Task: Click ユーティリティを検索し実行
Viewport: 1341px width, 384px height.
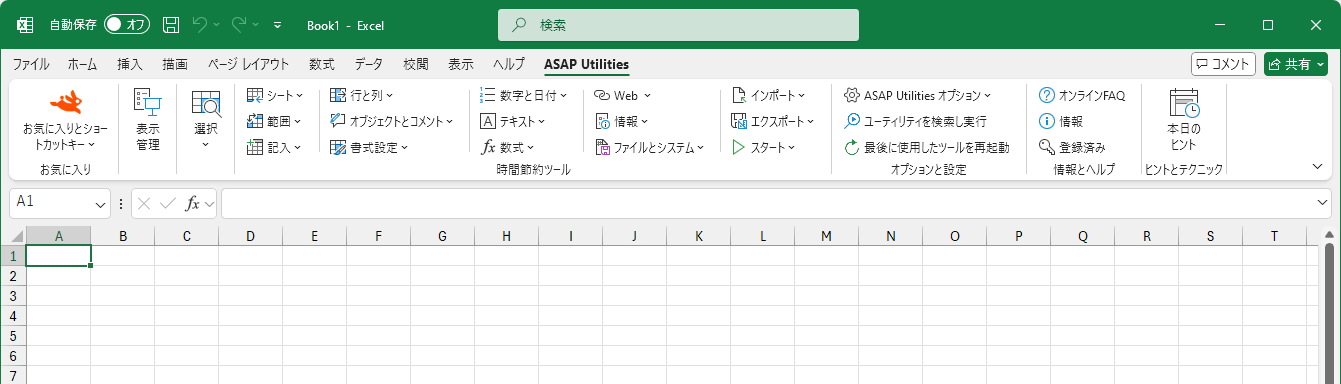Action: point(915,121)
